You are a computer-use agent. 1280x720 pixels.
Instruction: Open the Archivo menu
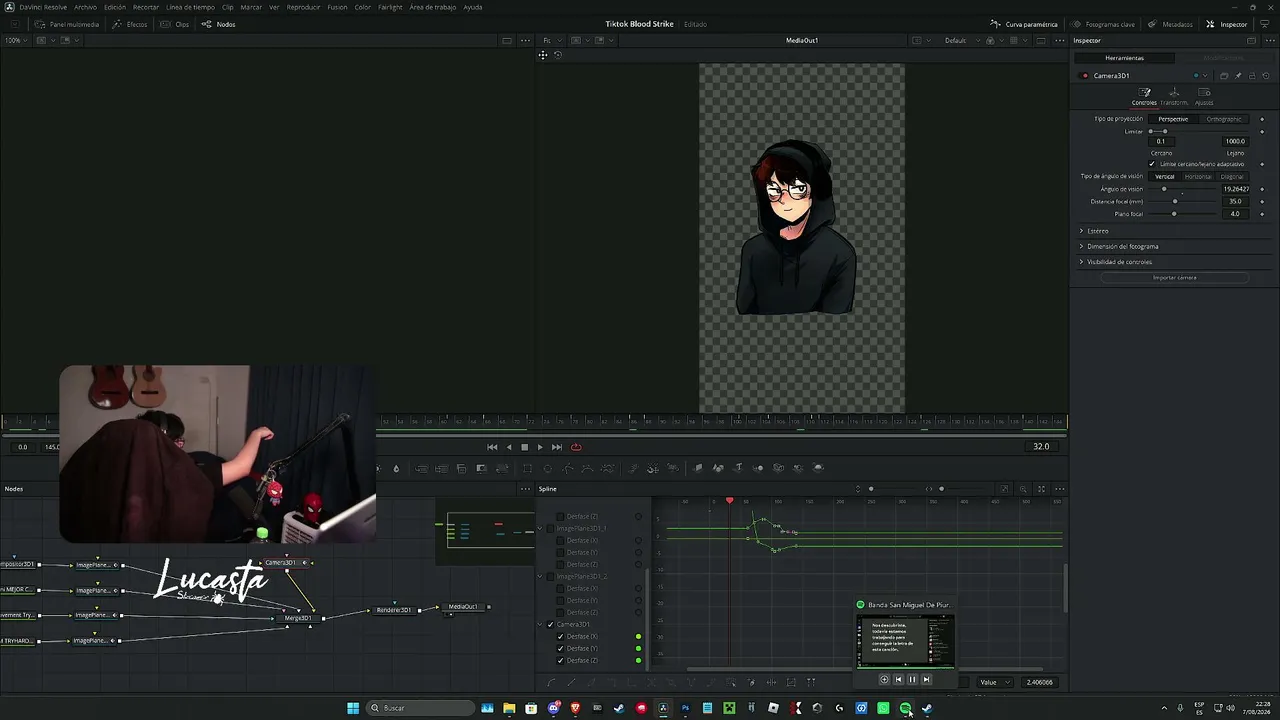tap(85, 7)
